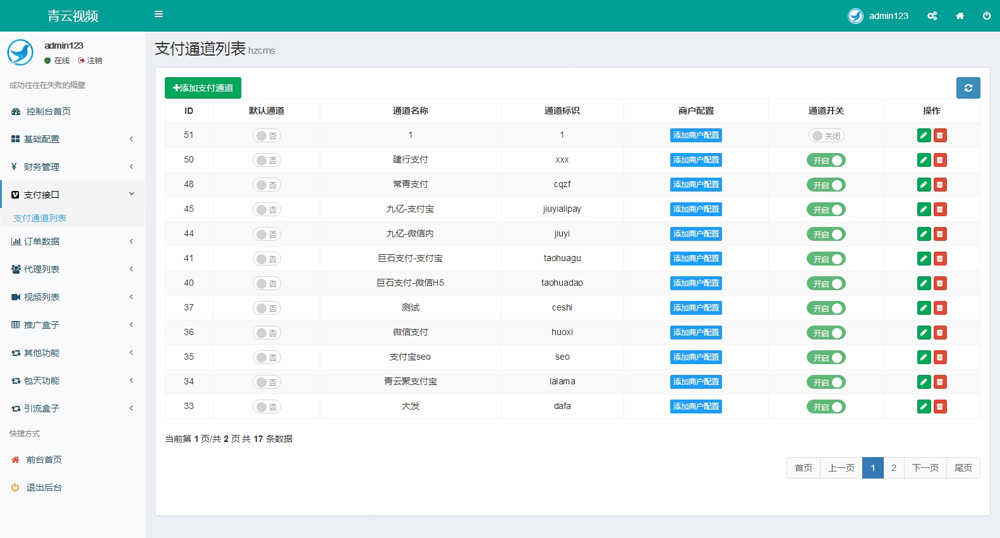Click the red delete icon for 常青支付
Viewport: 1000px width, 538px height.
(x=940, y=185)
